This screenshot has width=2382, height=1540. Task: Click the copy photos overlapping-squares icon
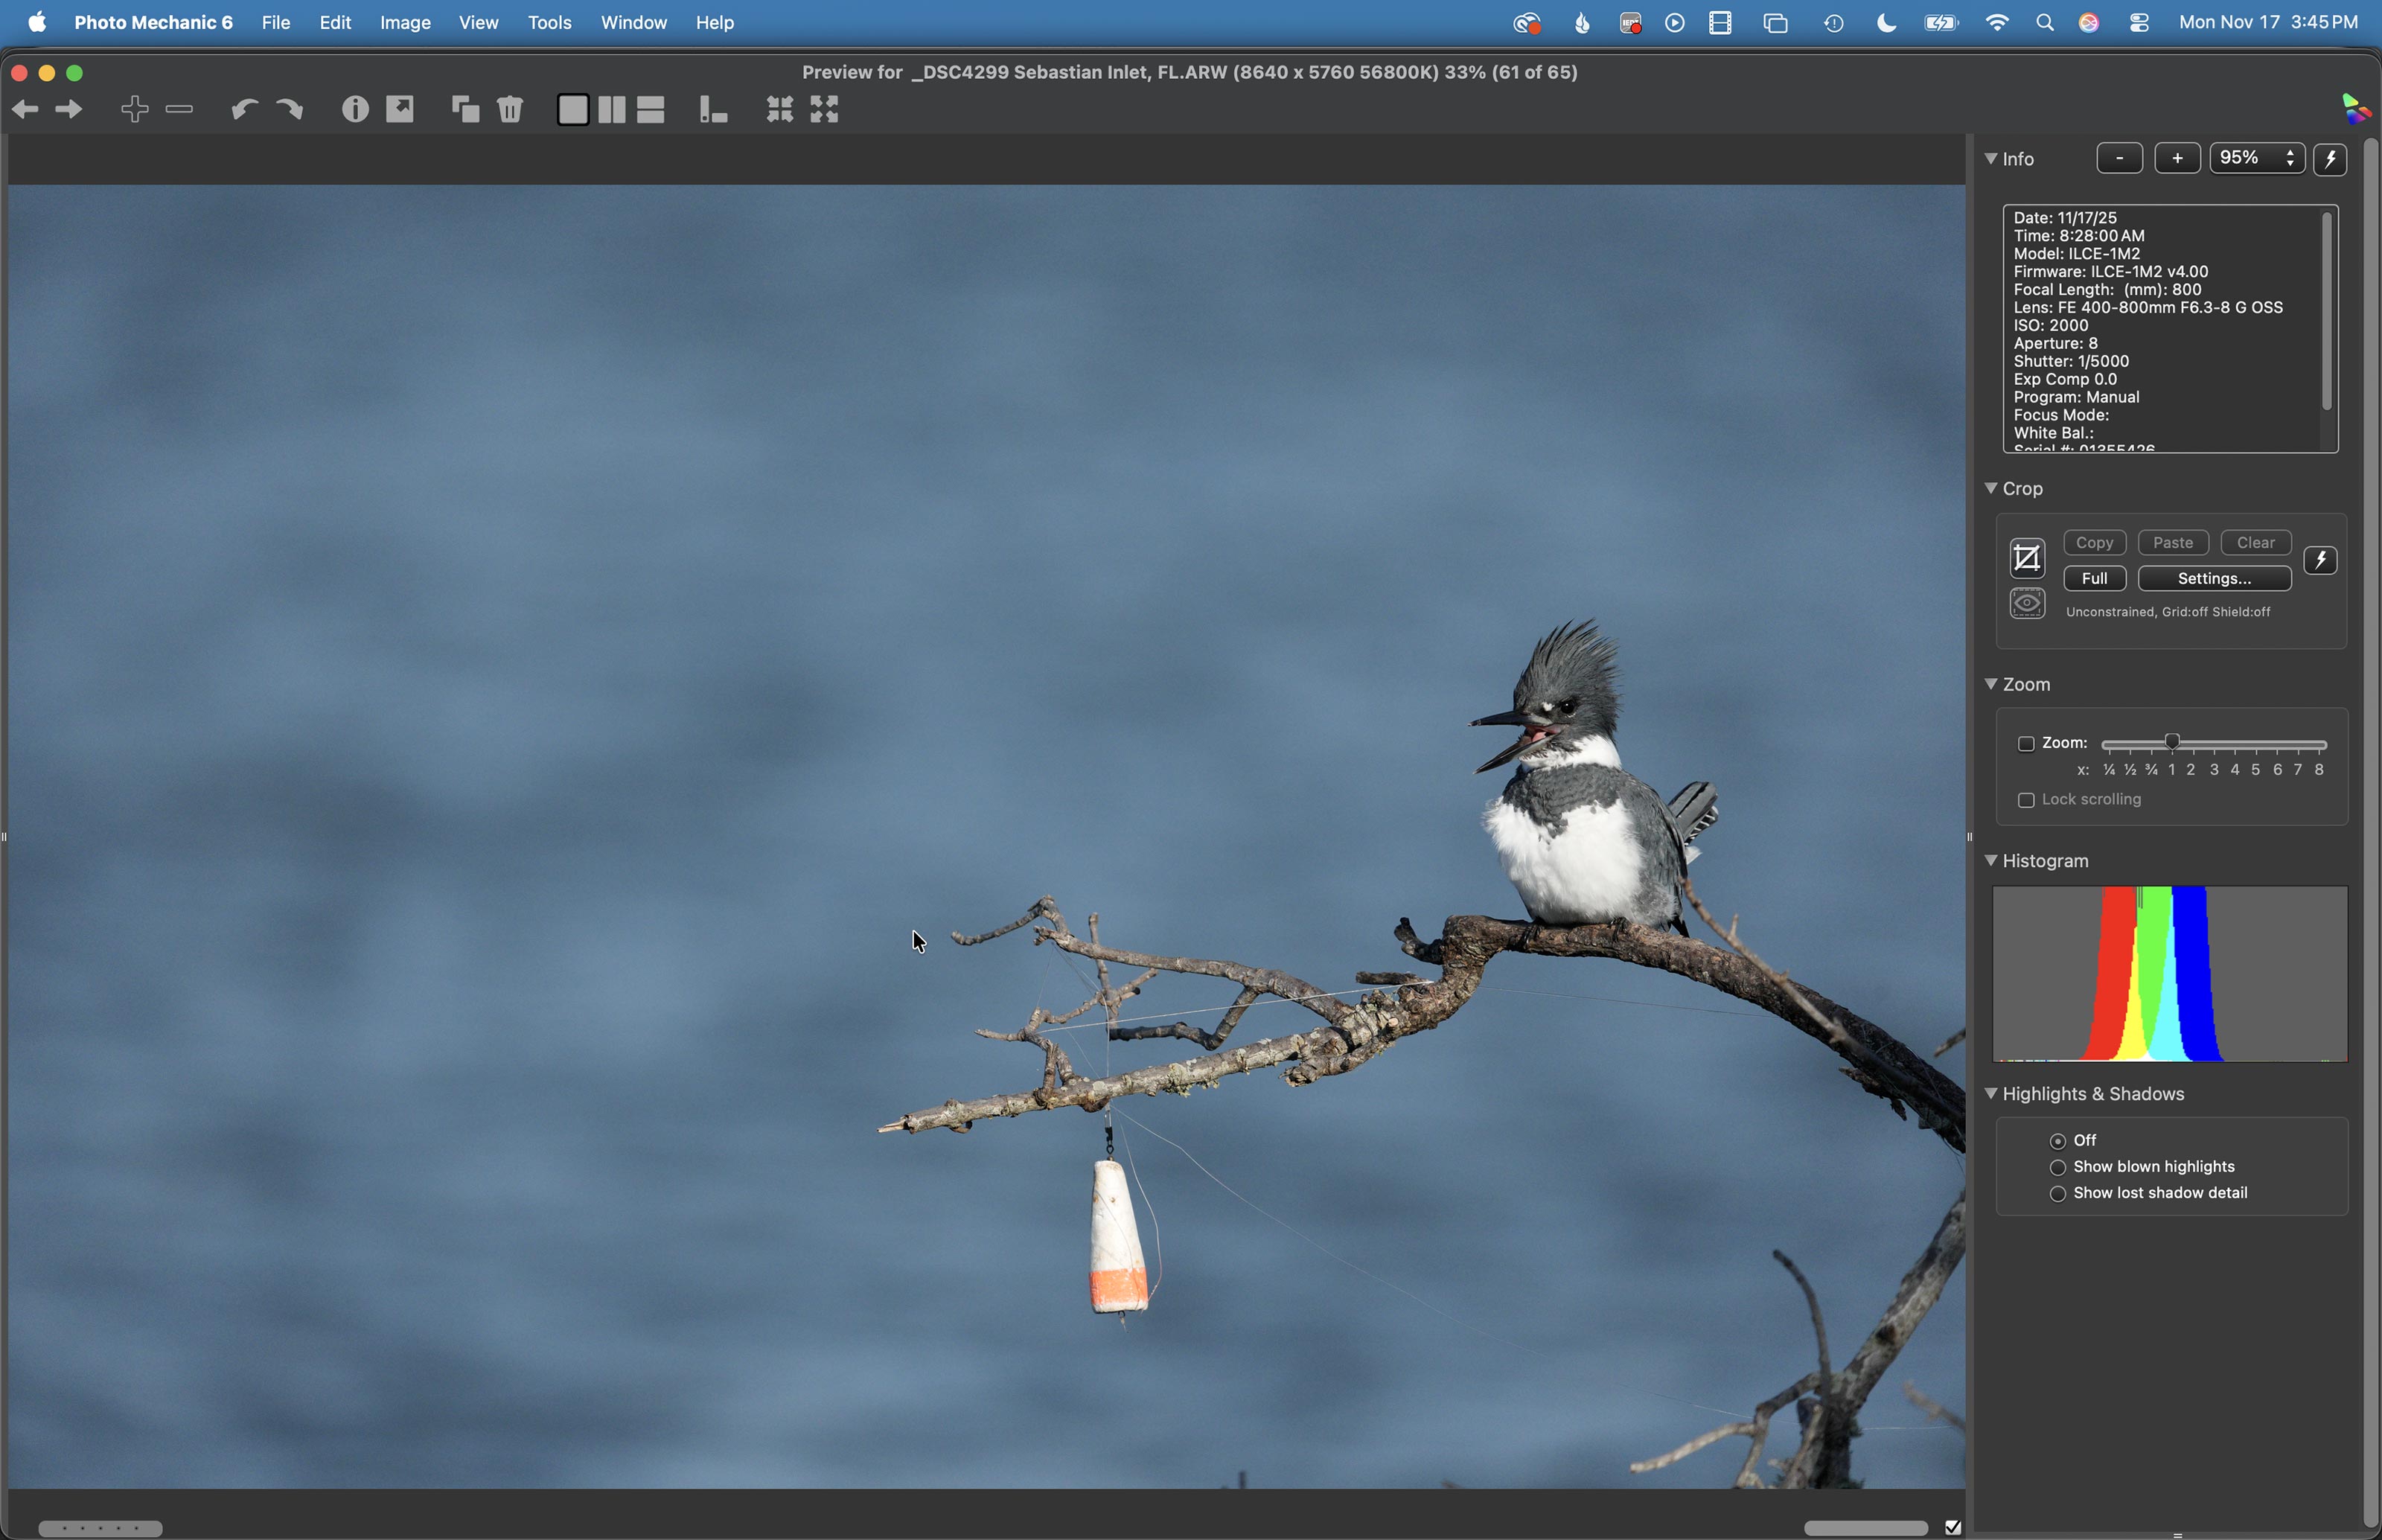(465, 109)
